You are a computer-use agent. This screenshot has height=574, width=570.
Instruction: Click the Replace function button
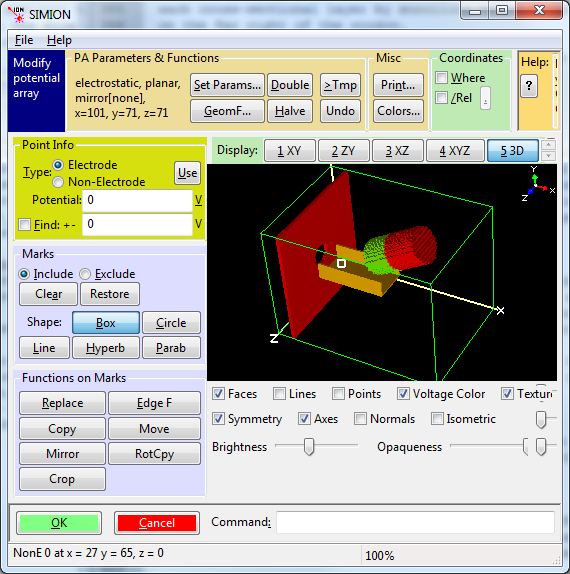63,403
